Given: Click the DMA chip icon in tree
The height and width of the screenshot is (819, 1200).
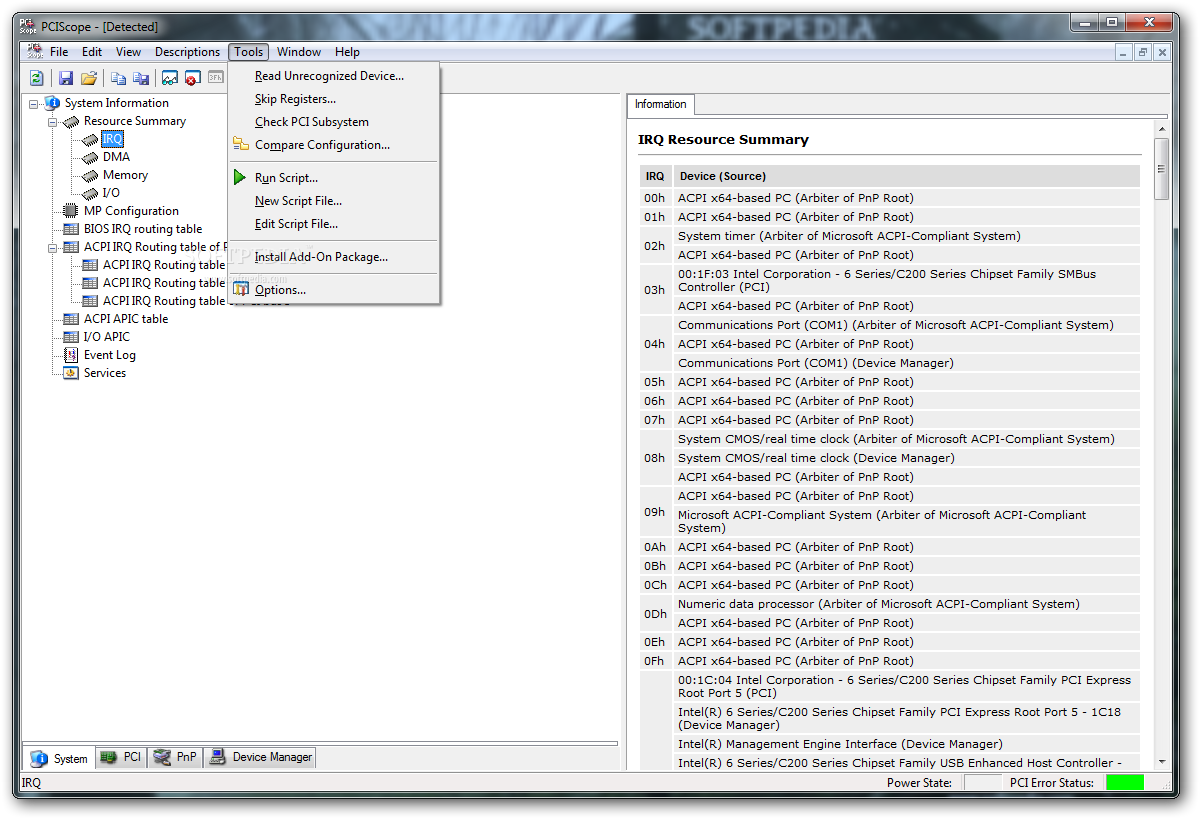Looking at the screenshot, I should [x=90, y=157].
